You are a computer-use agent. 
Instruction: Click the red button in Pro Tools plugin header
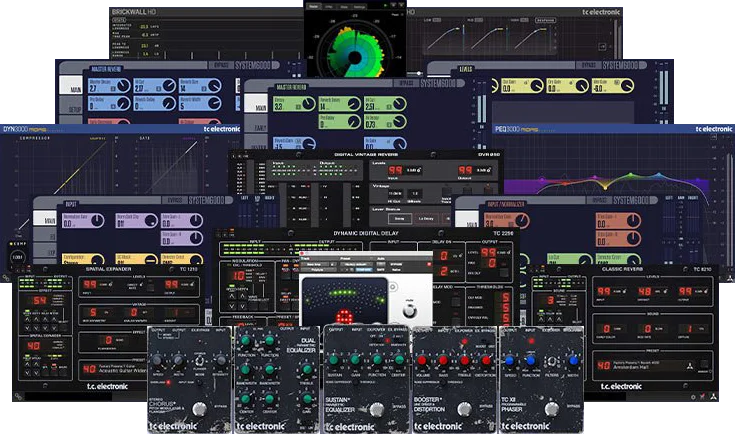[x=429, y=265]
